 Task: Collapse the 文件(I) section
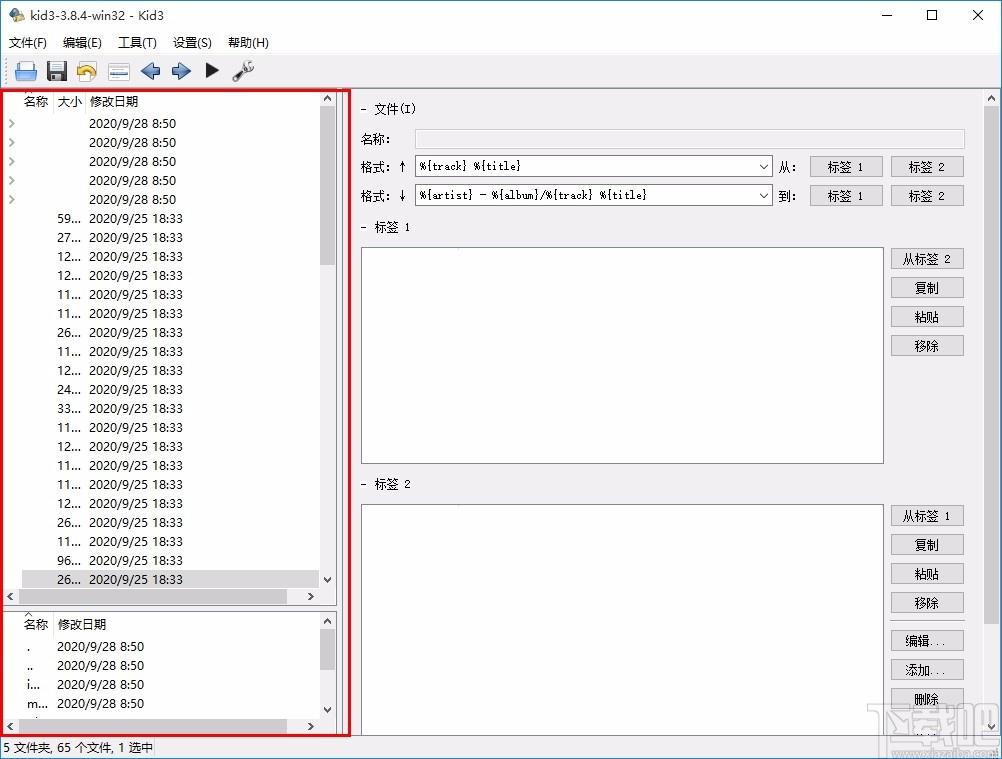point(364,109)
